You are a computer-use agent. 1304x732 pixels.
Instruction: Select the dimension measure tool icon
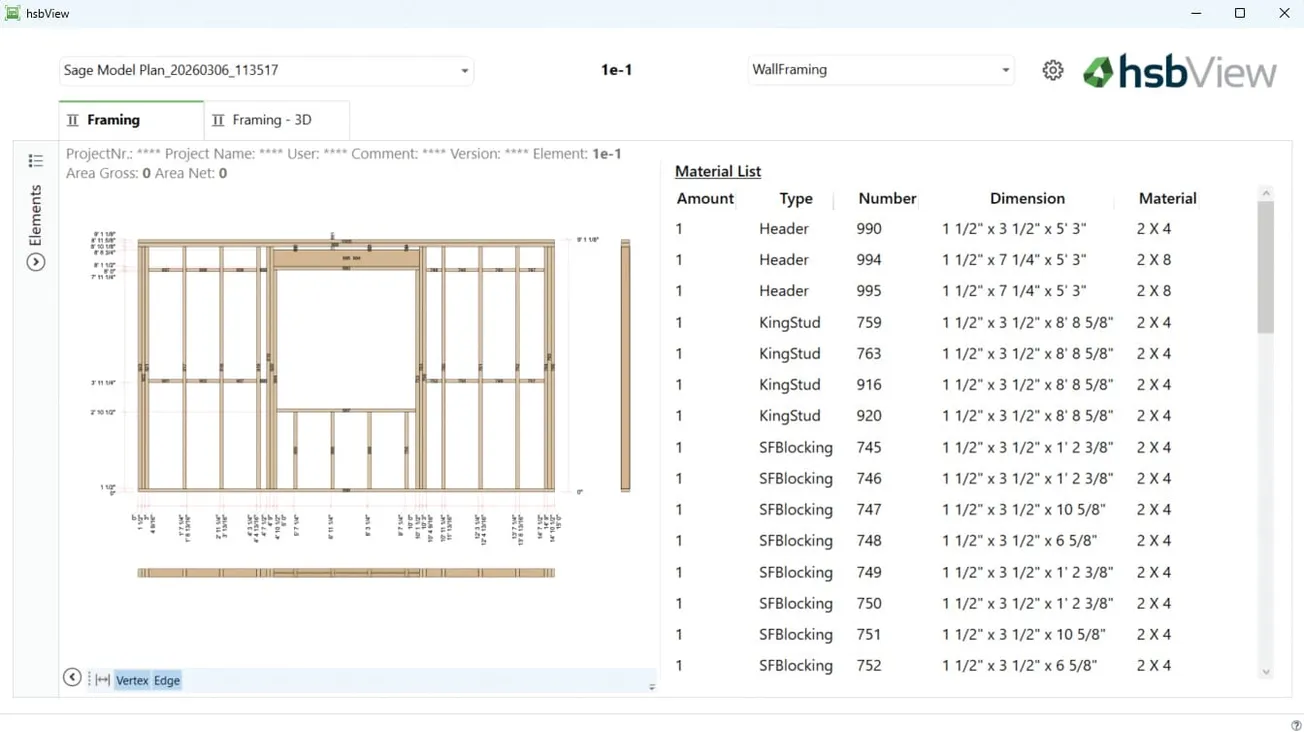(x=102, y=680)
